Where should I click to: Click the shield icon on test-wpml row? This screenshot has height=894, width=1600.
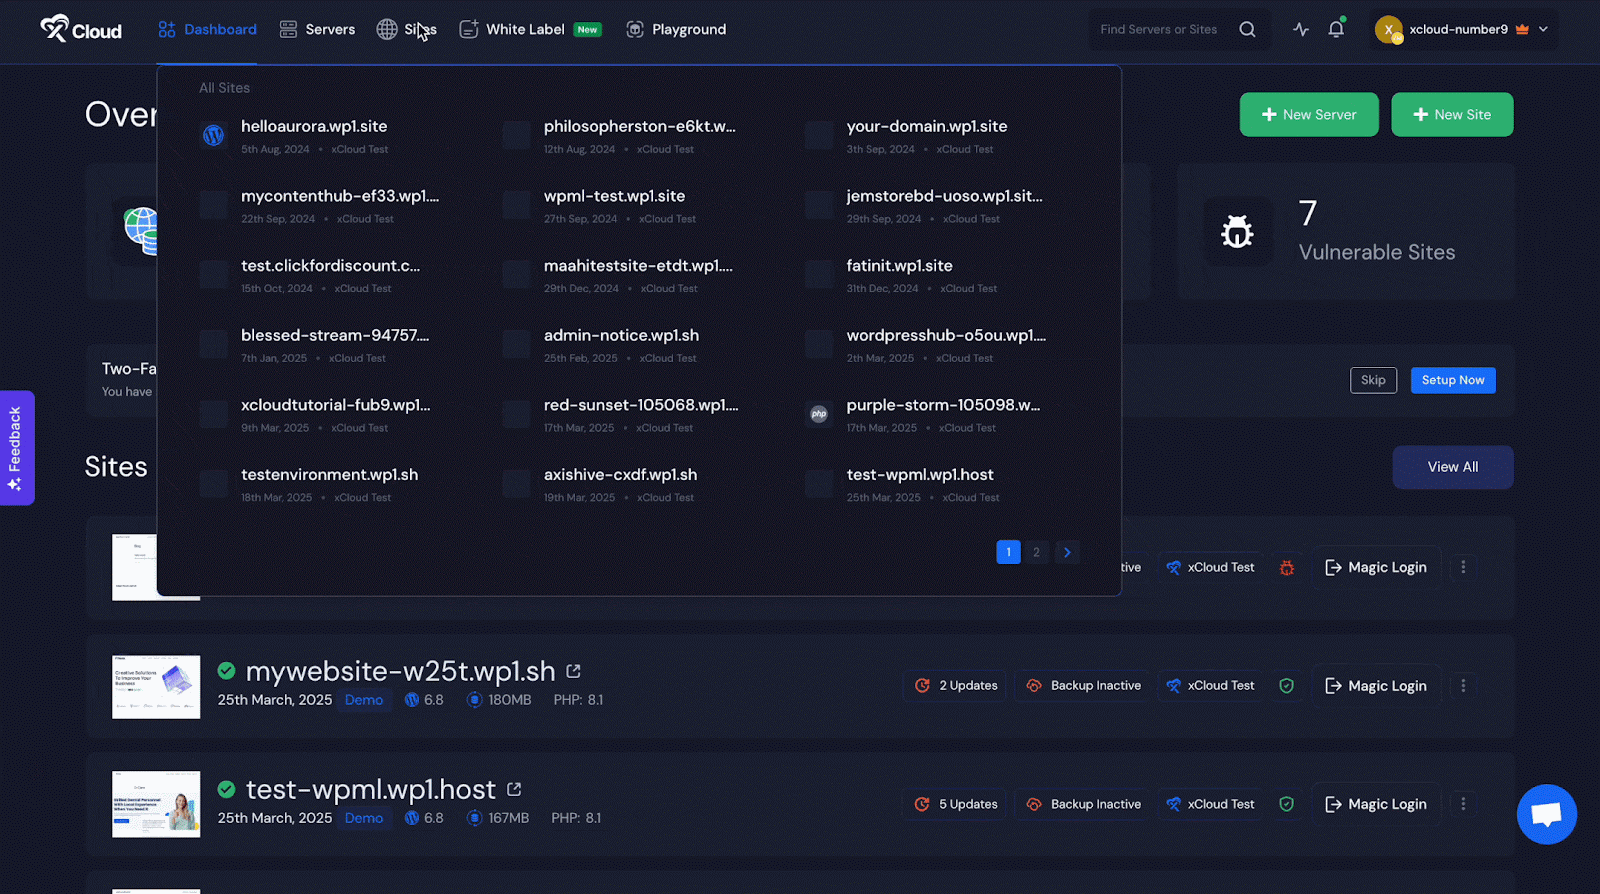[1287, 804]
